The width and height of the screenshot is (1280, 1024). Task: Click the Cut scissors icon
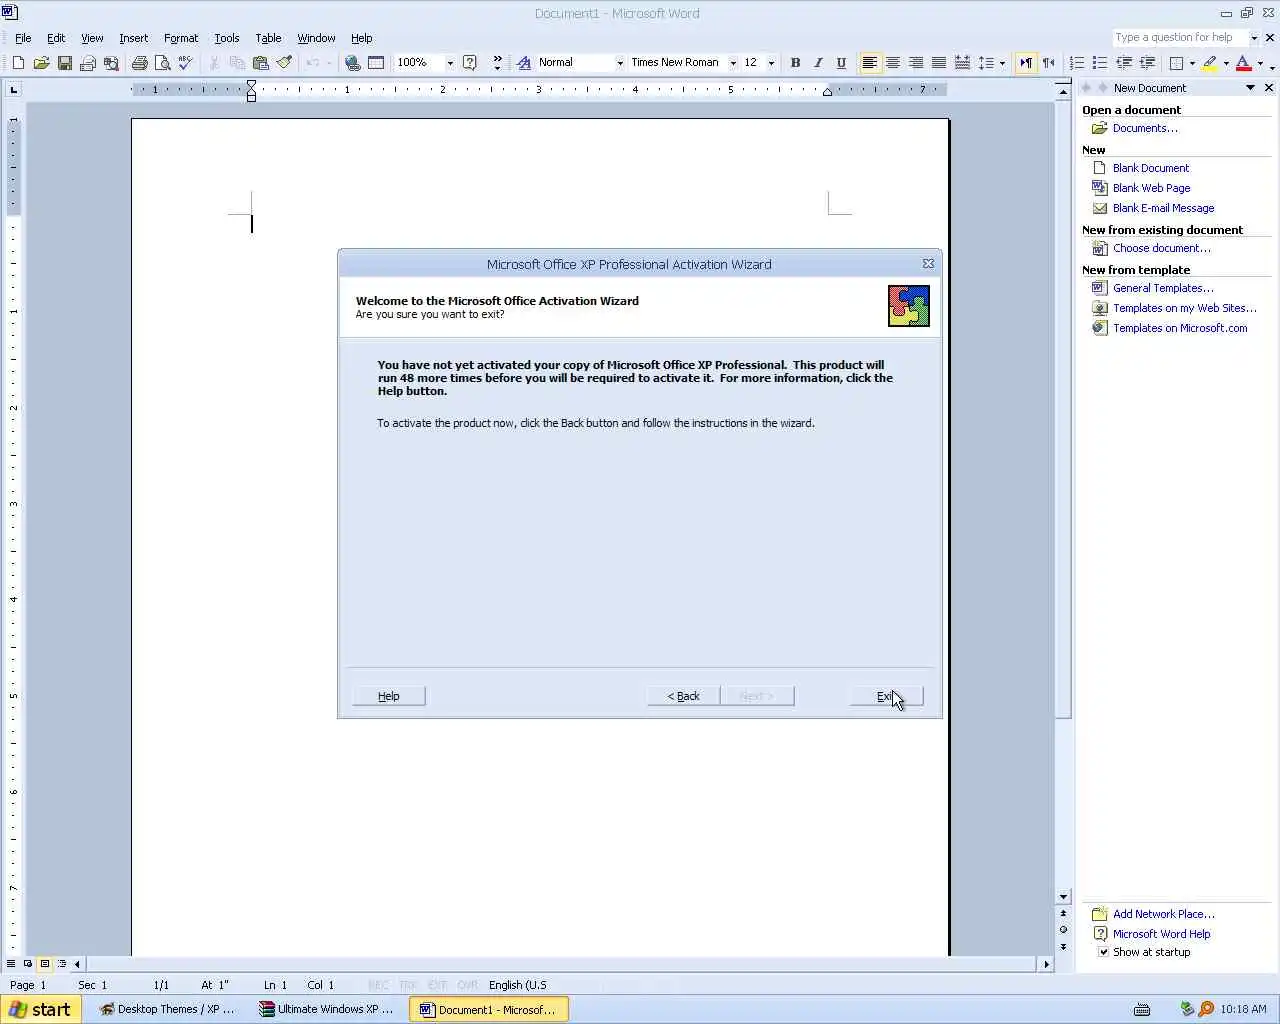(214, 63)
